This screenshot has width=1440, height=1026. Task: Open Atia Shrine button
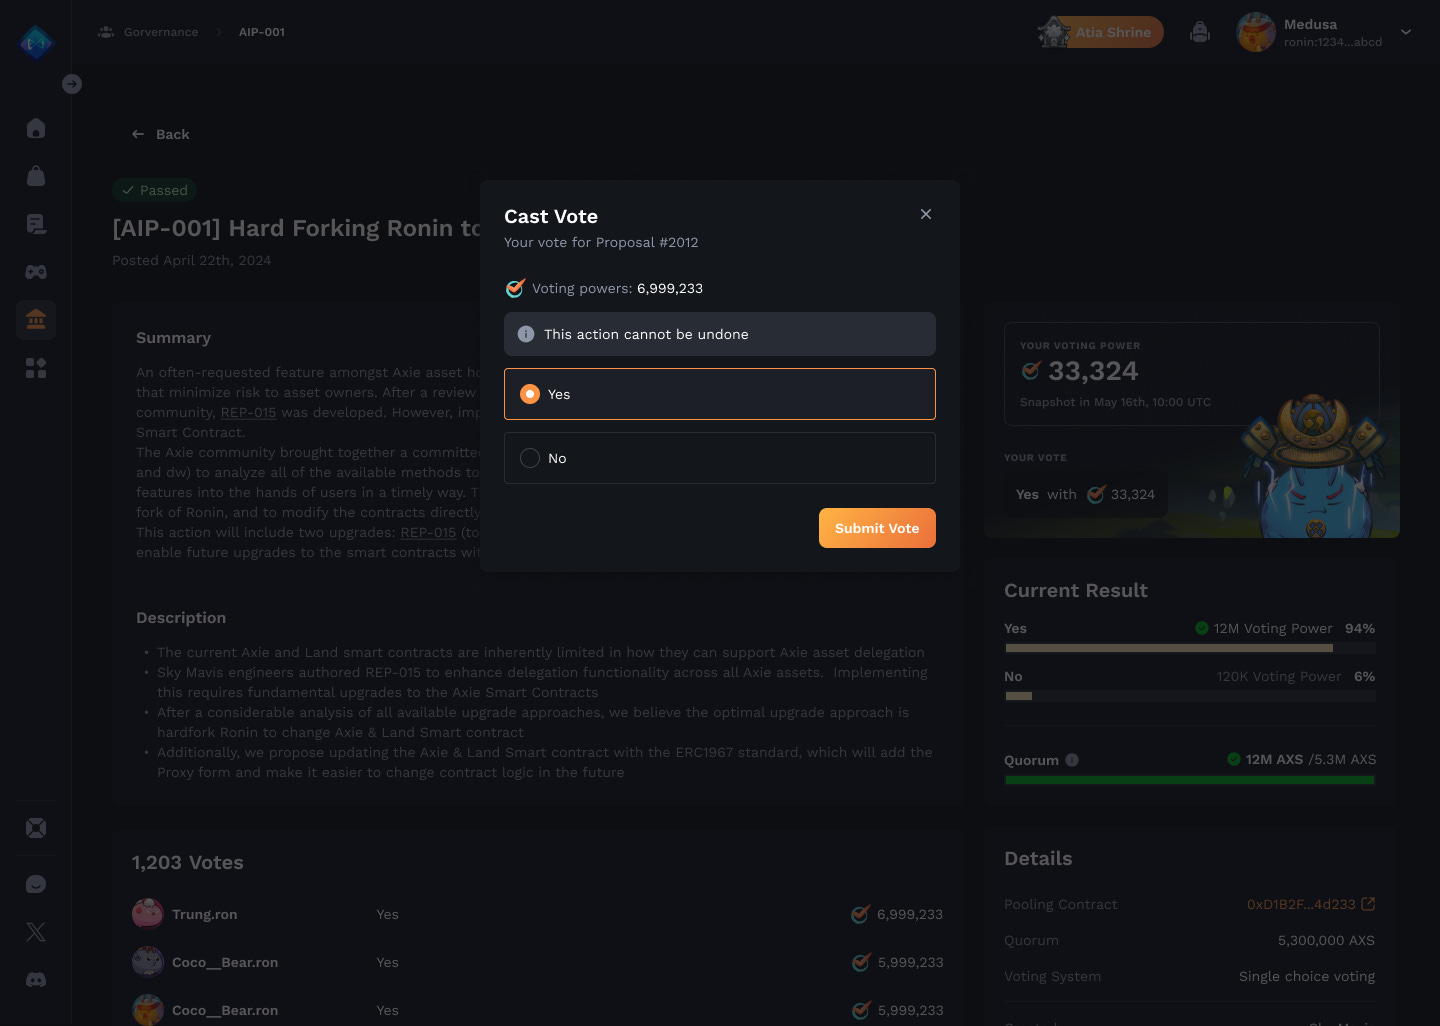tap(1101, 32)
